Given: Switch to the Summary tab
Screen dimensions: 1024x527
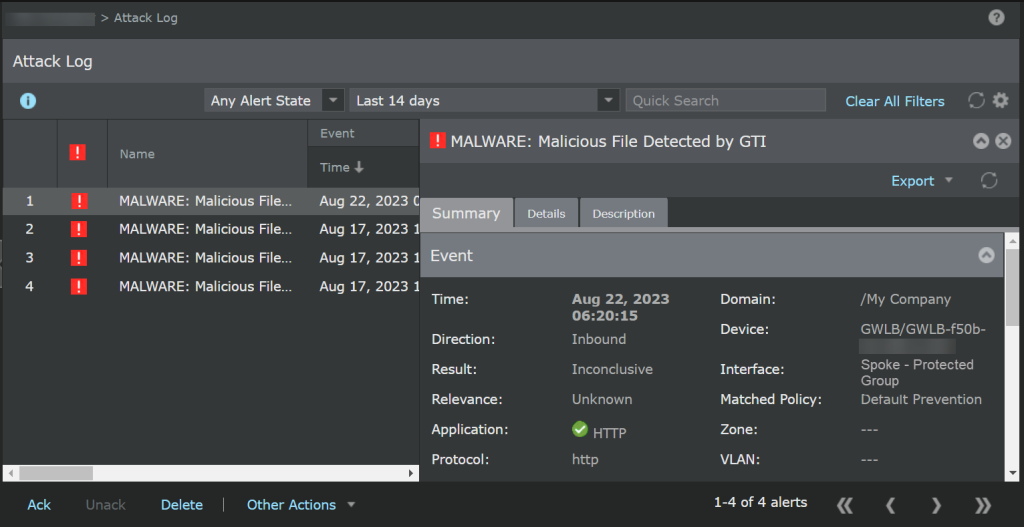Looking at the screenshot, I should (x=466, y=214).
